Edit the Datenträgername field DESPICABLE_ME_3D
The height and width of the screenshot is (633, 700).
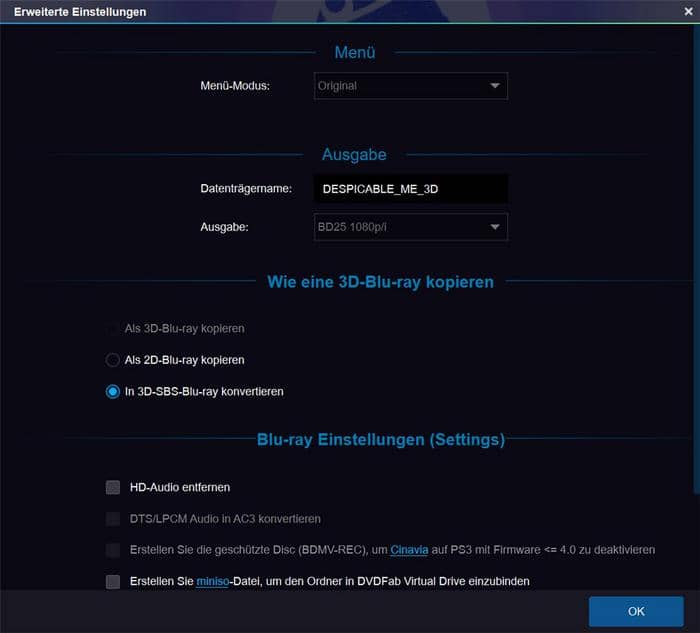410,189
